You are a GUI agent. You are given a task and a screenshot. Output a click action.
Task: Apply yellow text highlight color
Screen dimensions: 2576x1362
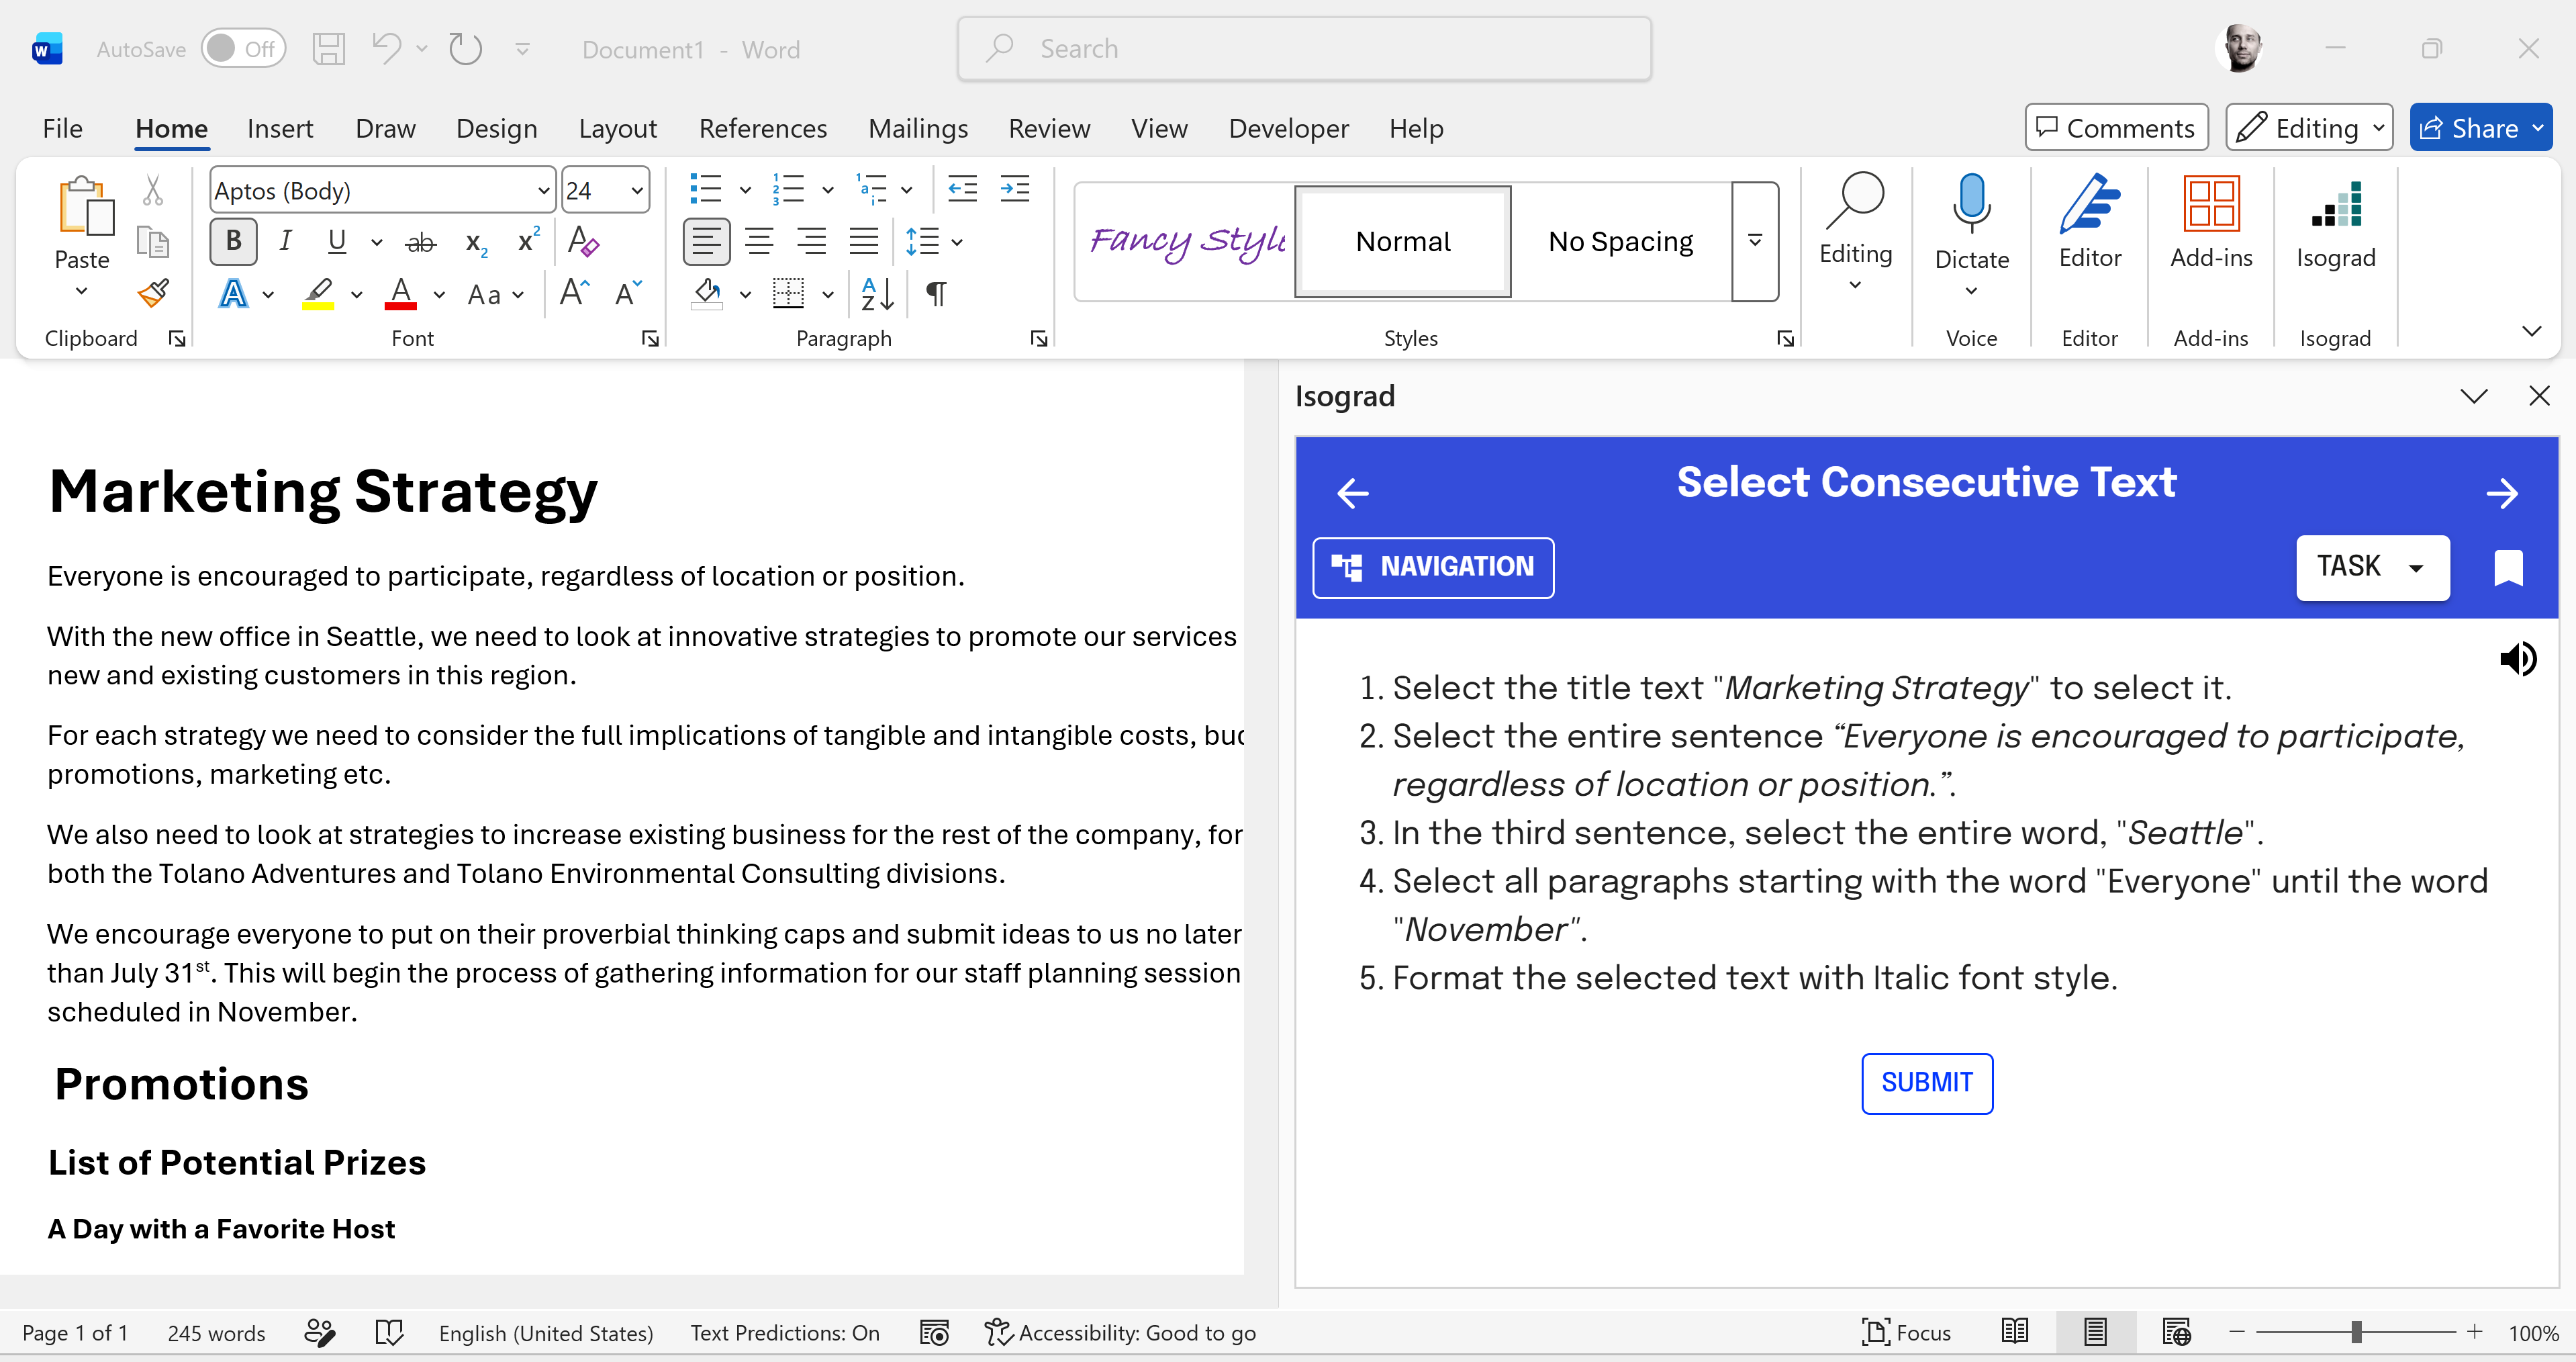click(x=318, y=294)
